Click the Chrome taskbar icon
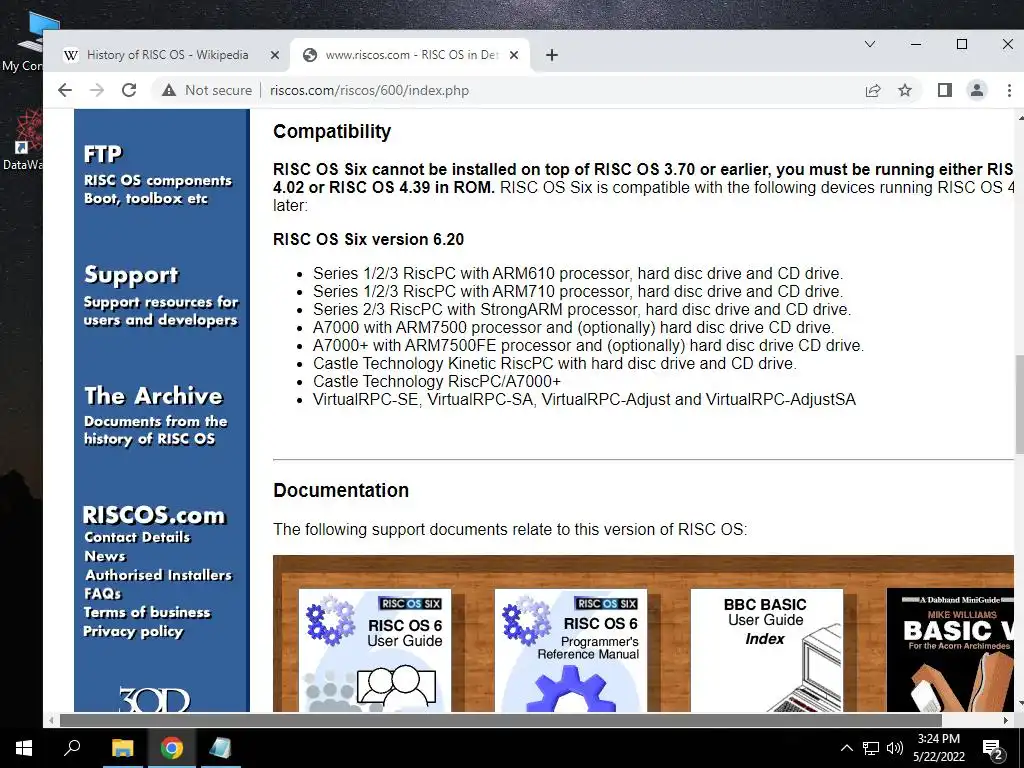This screenshot has width=1024, height=768. [x=171, y=748]
